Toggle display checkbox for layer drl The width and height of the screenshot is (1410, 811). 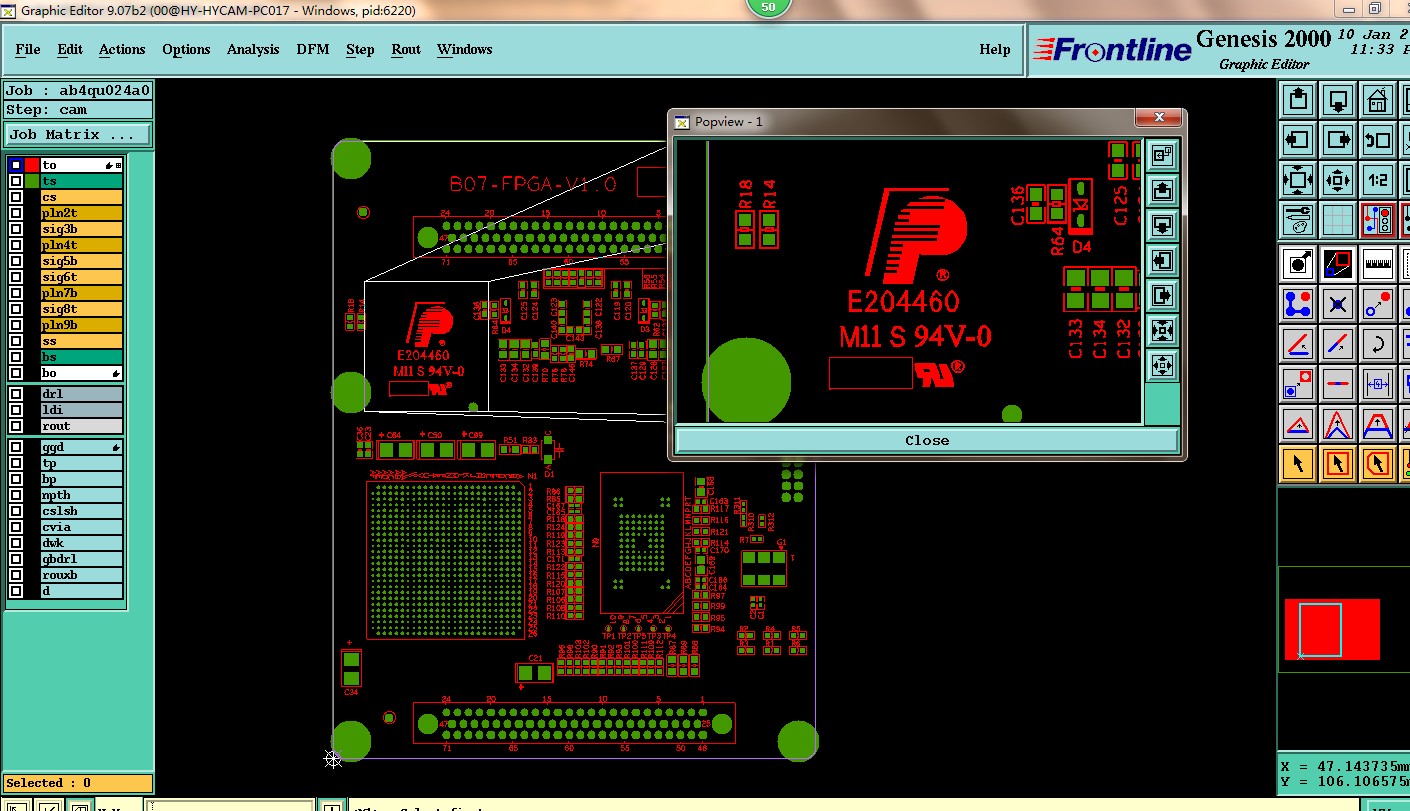[15, 394]
